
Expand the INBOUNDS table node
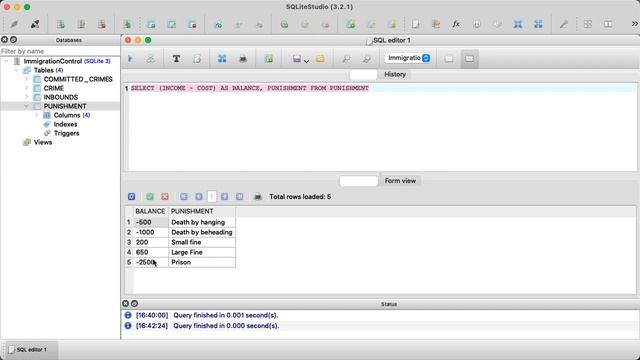pos(27,97)
